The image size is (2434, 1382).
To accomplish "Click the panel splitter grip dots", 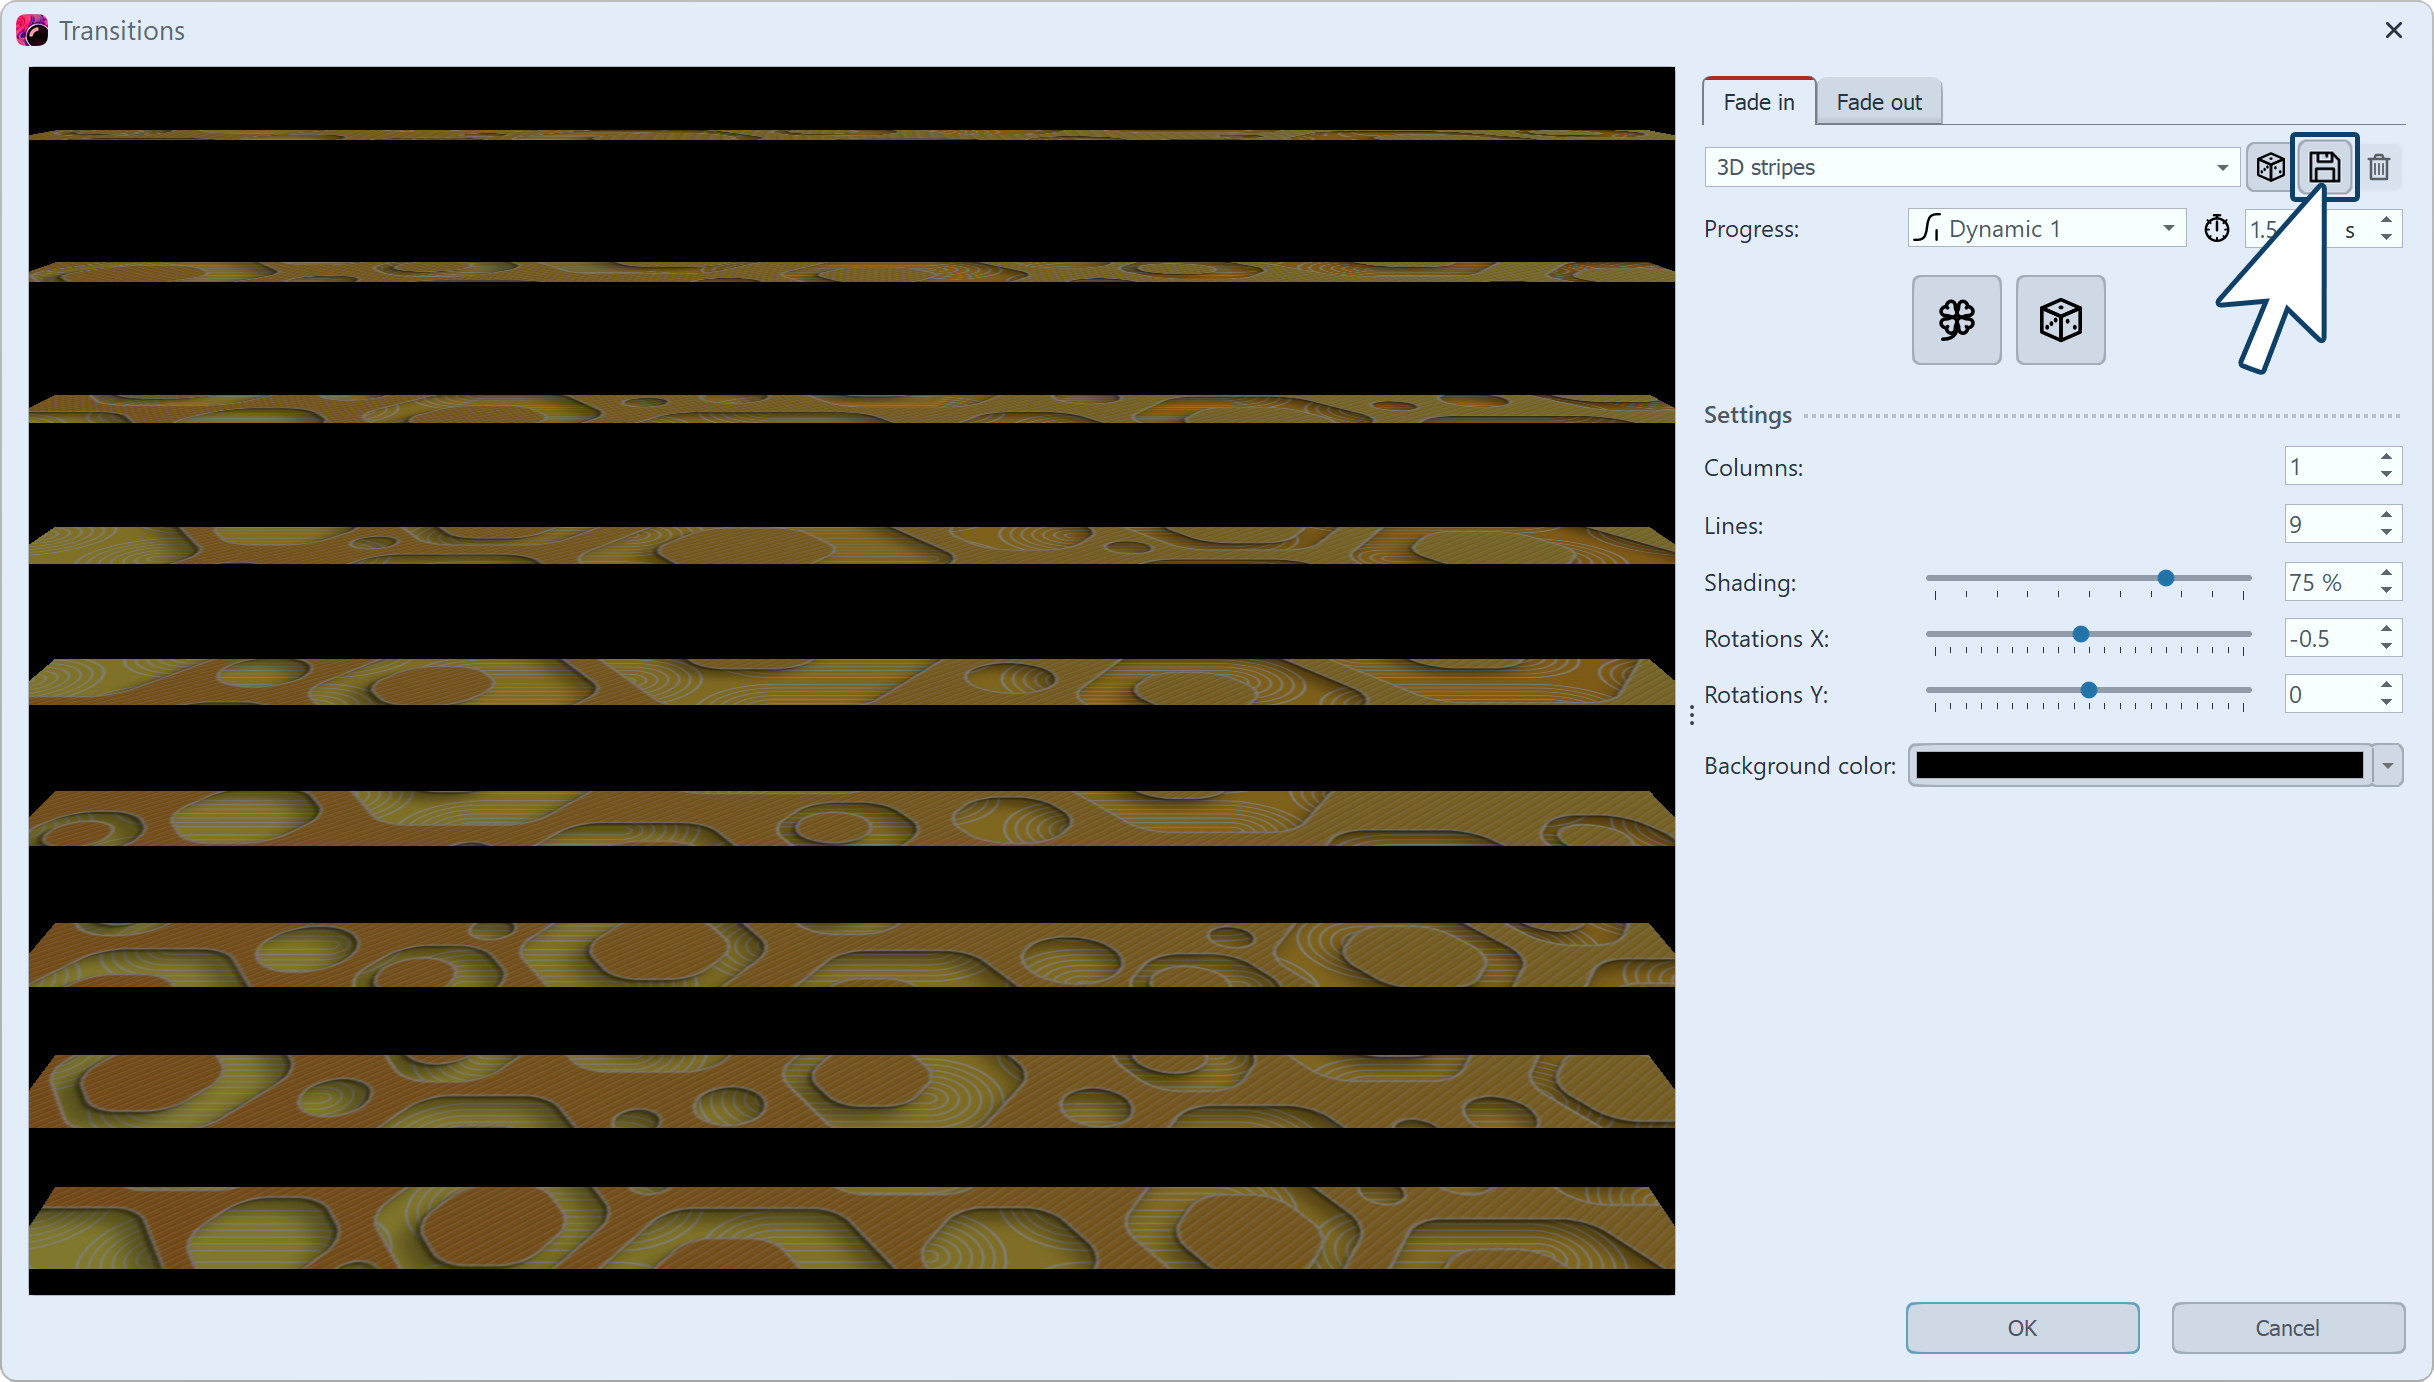I will 1691,715.
